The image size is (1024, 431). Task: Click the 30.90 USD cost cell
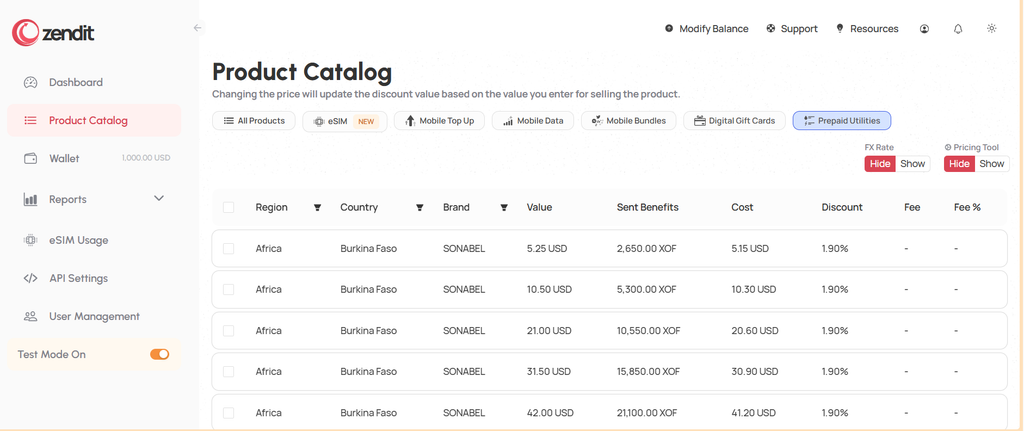point(755,372)
